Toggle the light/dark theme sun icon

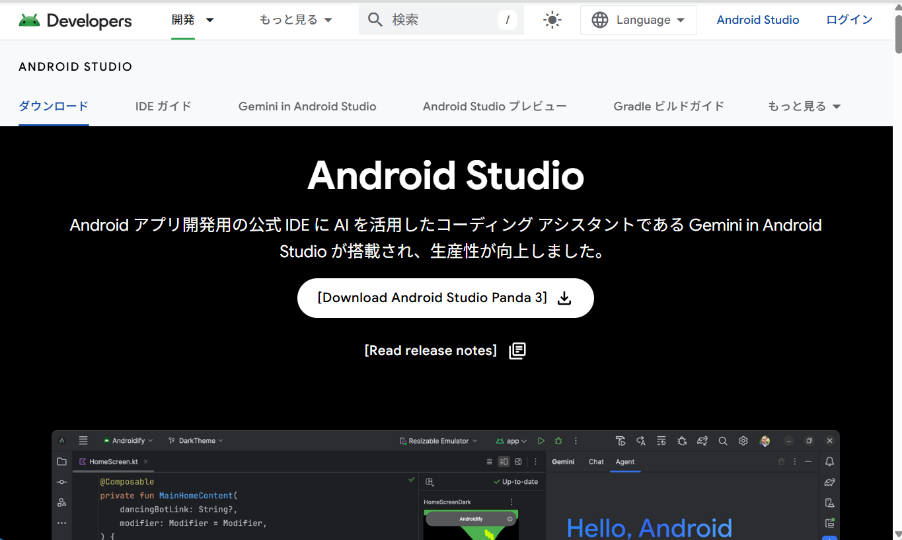pyautogui.click(x=552, y=20)
